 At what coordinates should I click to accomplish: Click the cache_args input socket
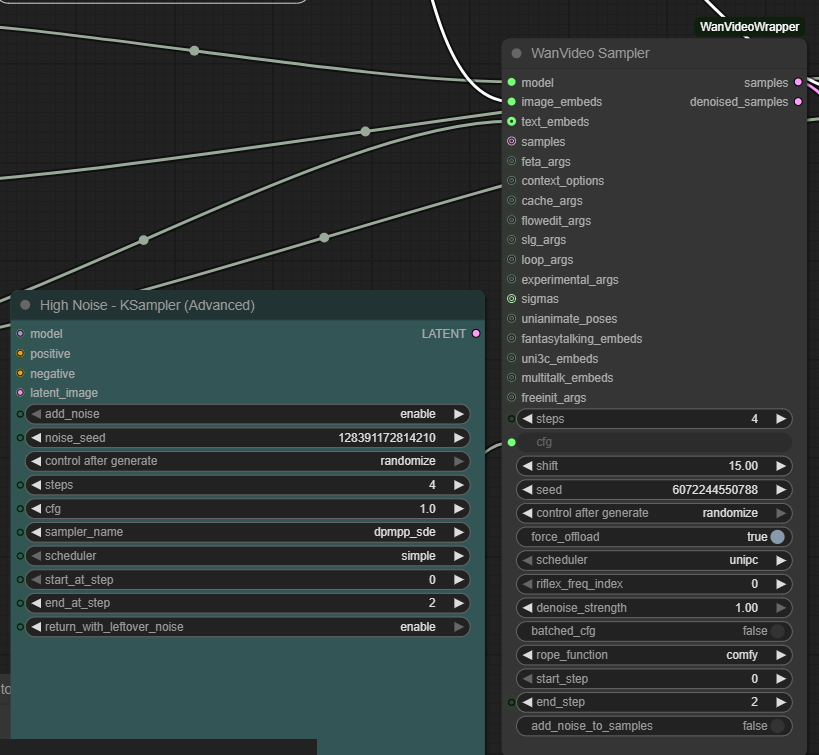coord(511,200)
